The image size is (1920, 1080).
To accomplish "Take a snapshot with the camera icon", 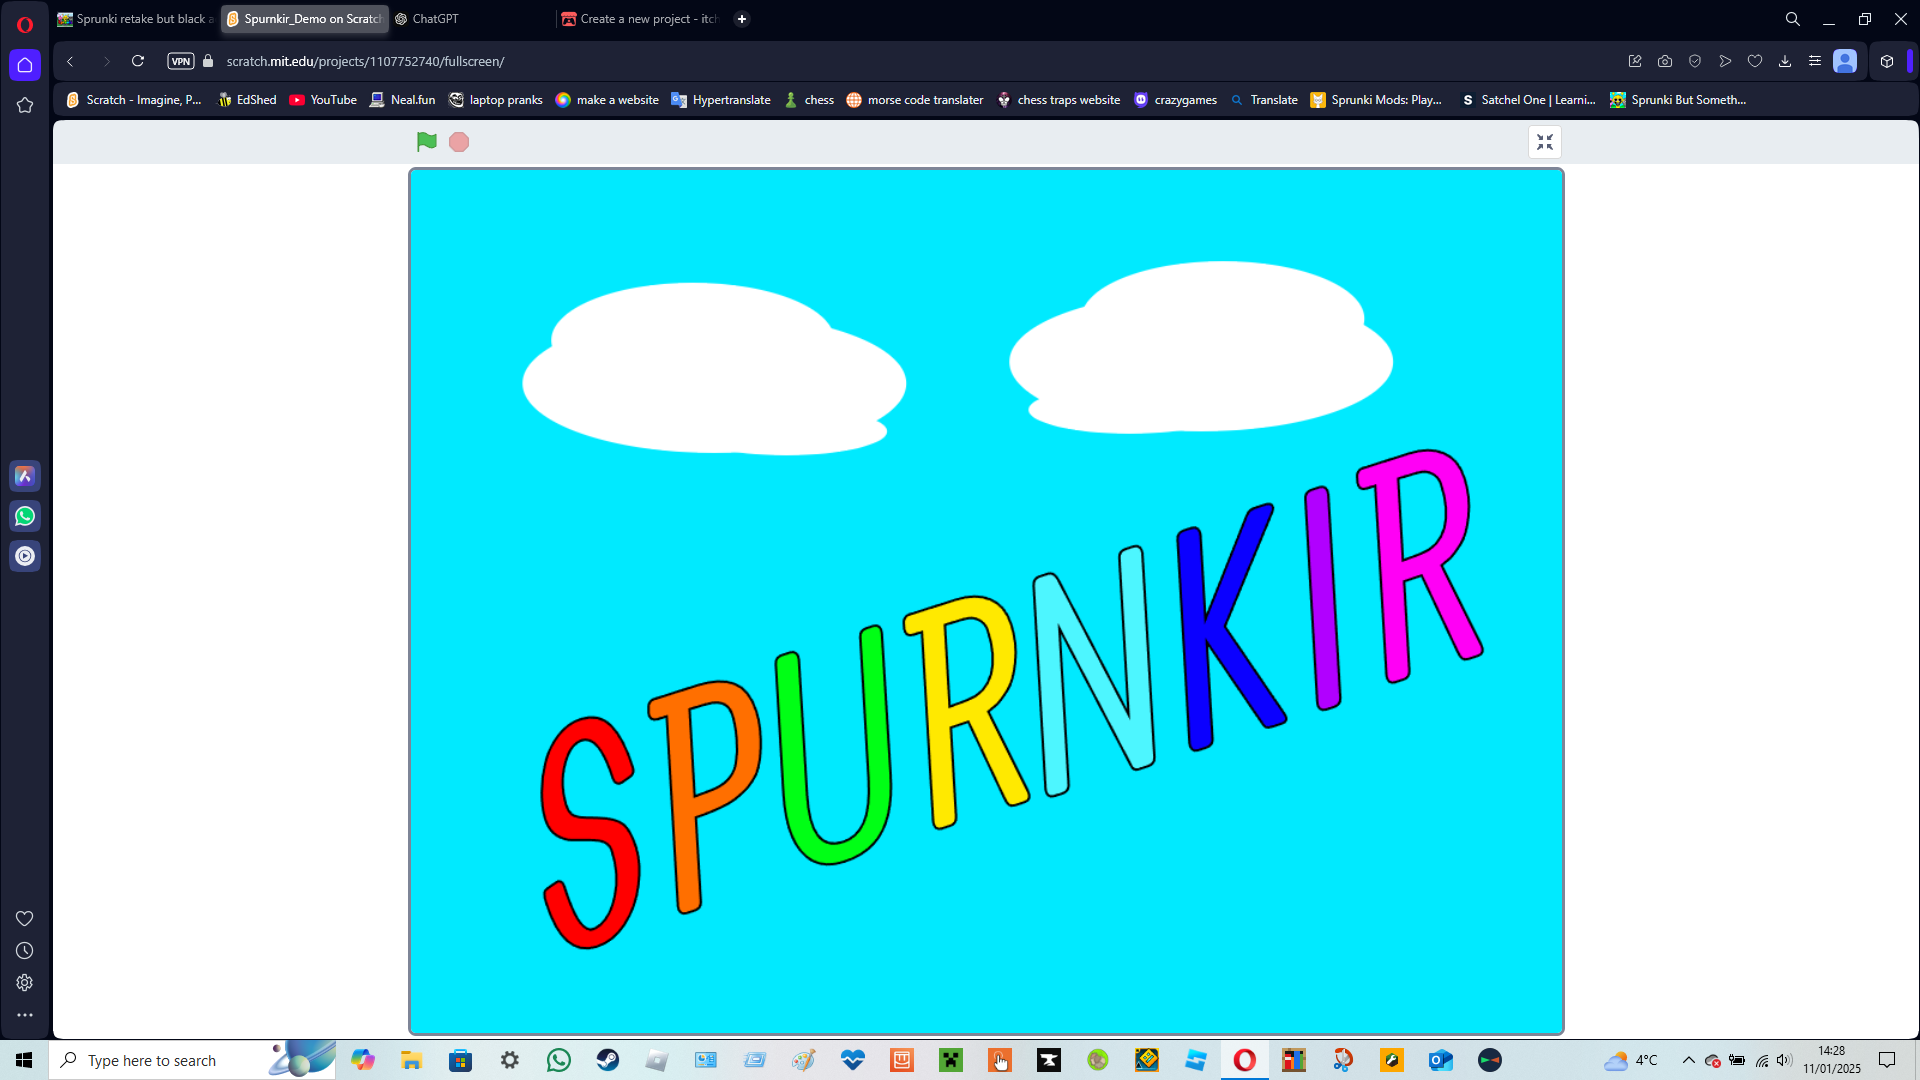I will coord(1665,61).
